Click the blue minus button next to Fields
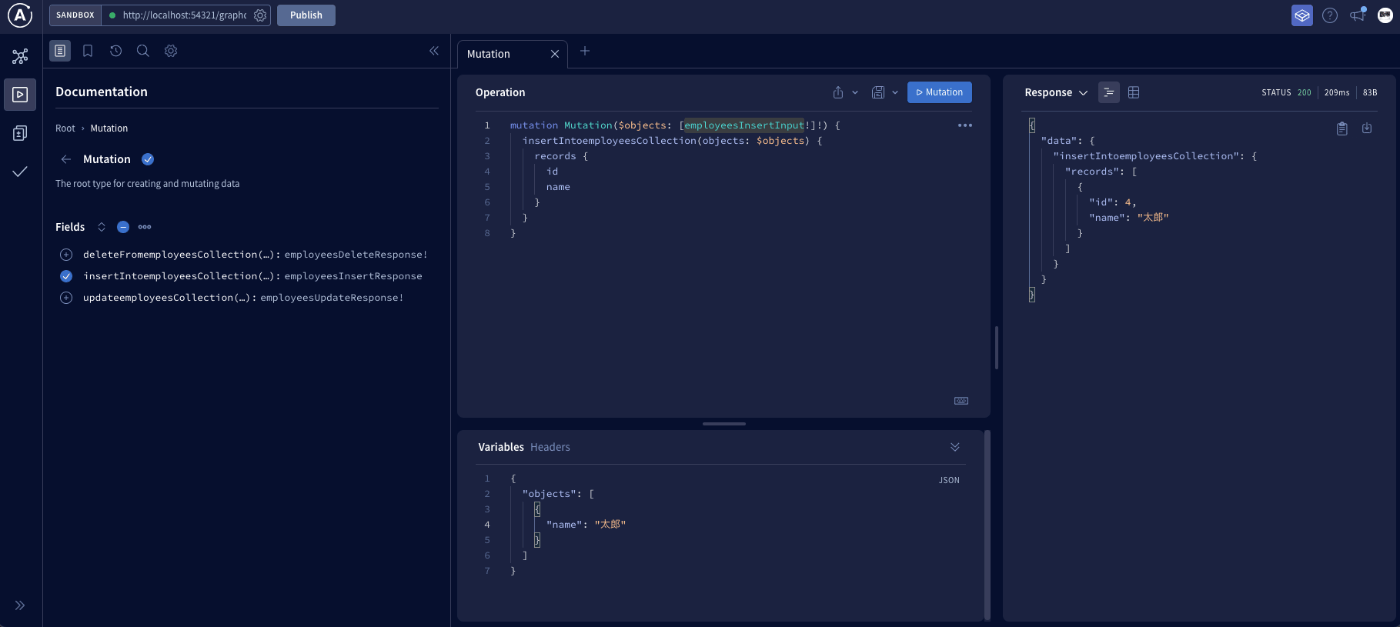Viewport: 1400px width, 627px height. tap(123, 227)
